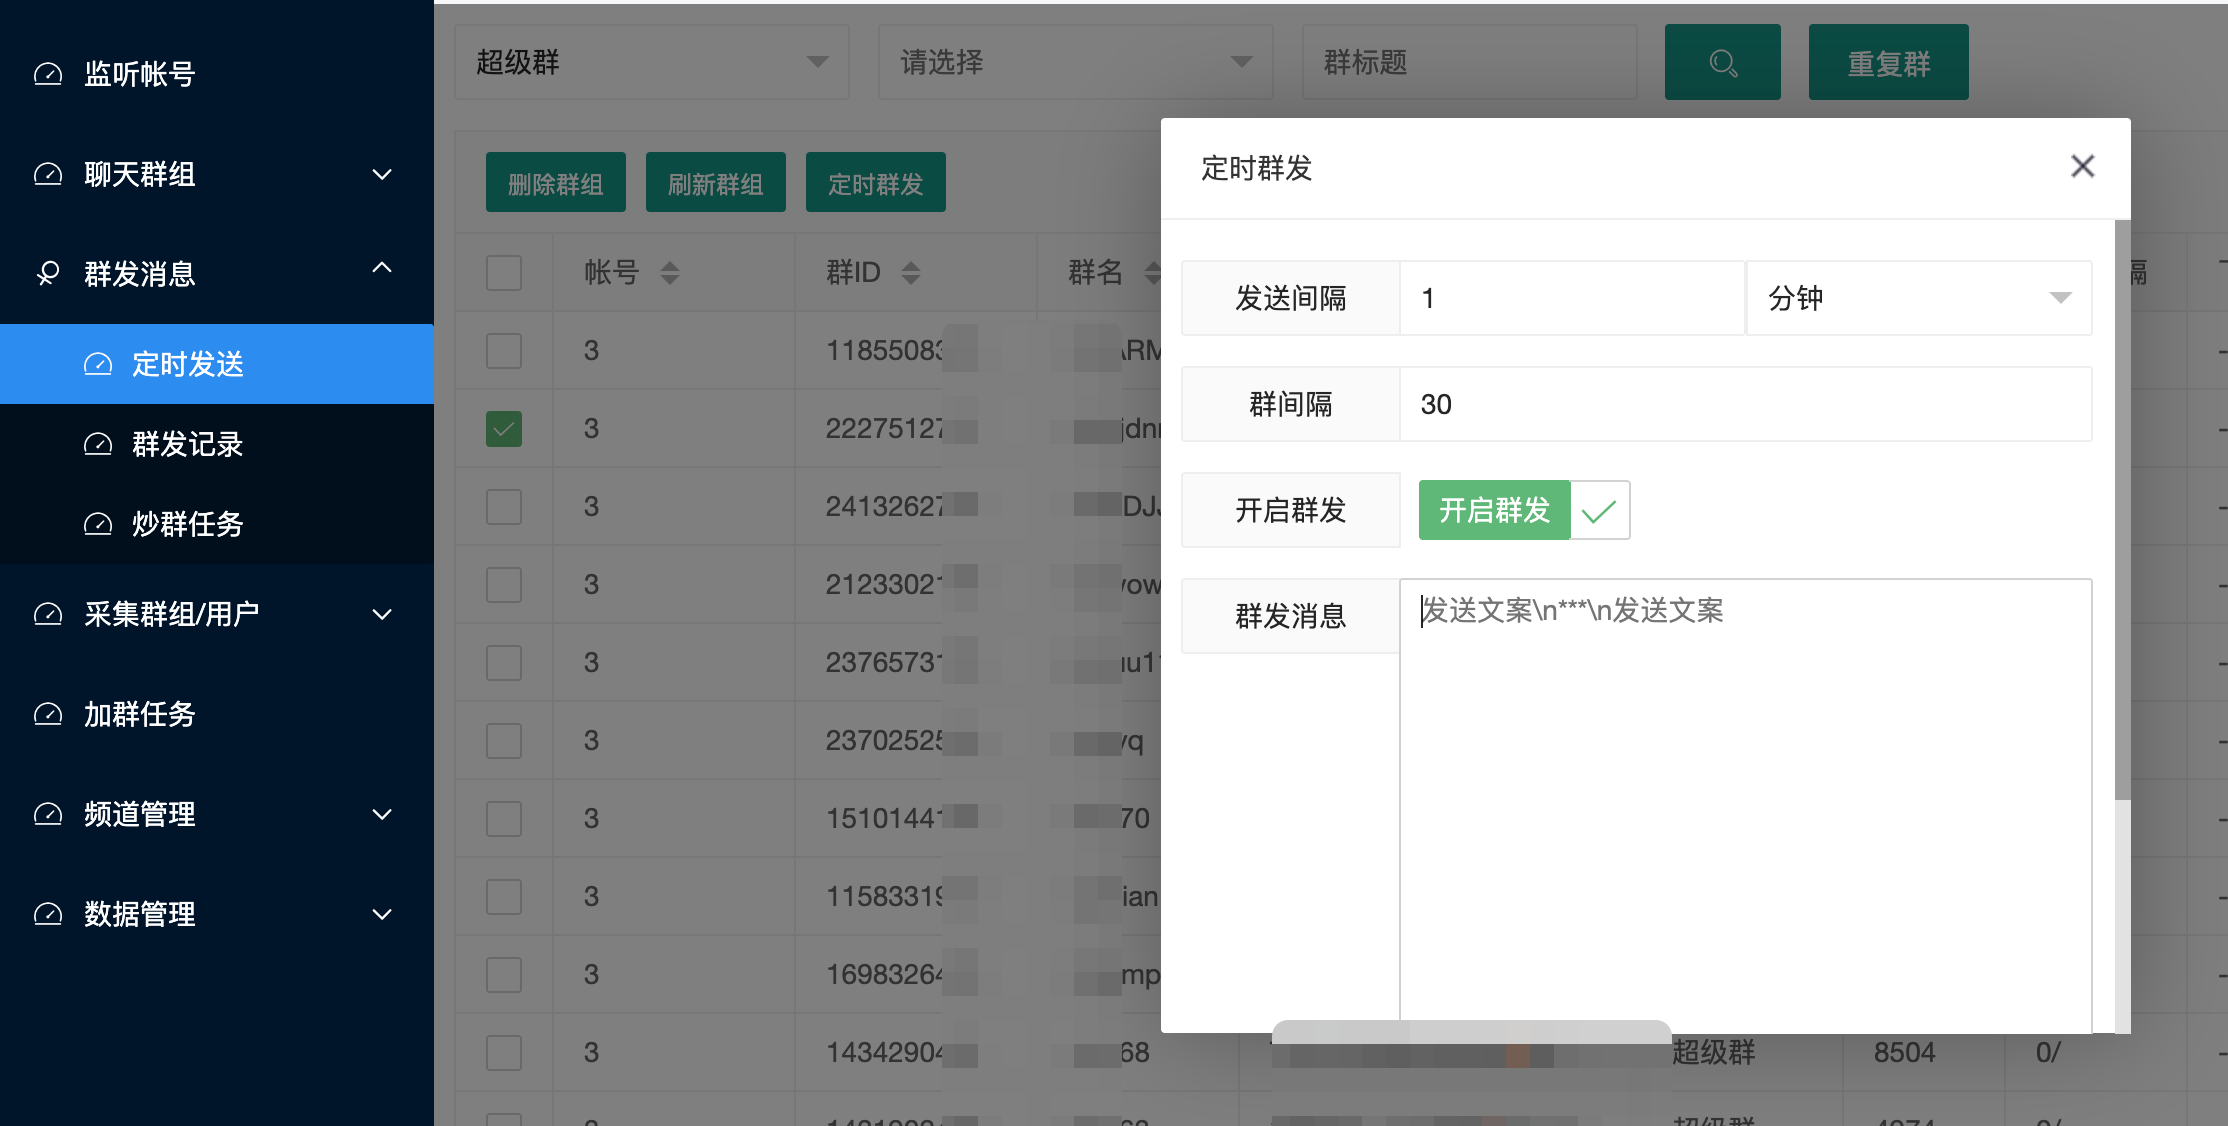Check the row with group ID 2376573

pyautogui.click(x=504, y=662)
